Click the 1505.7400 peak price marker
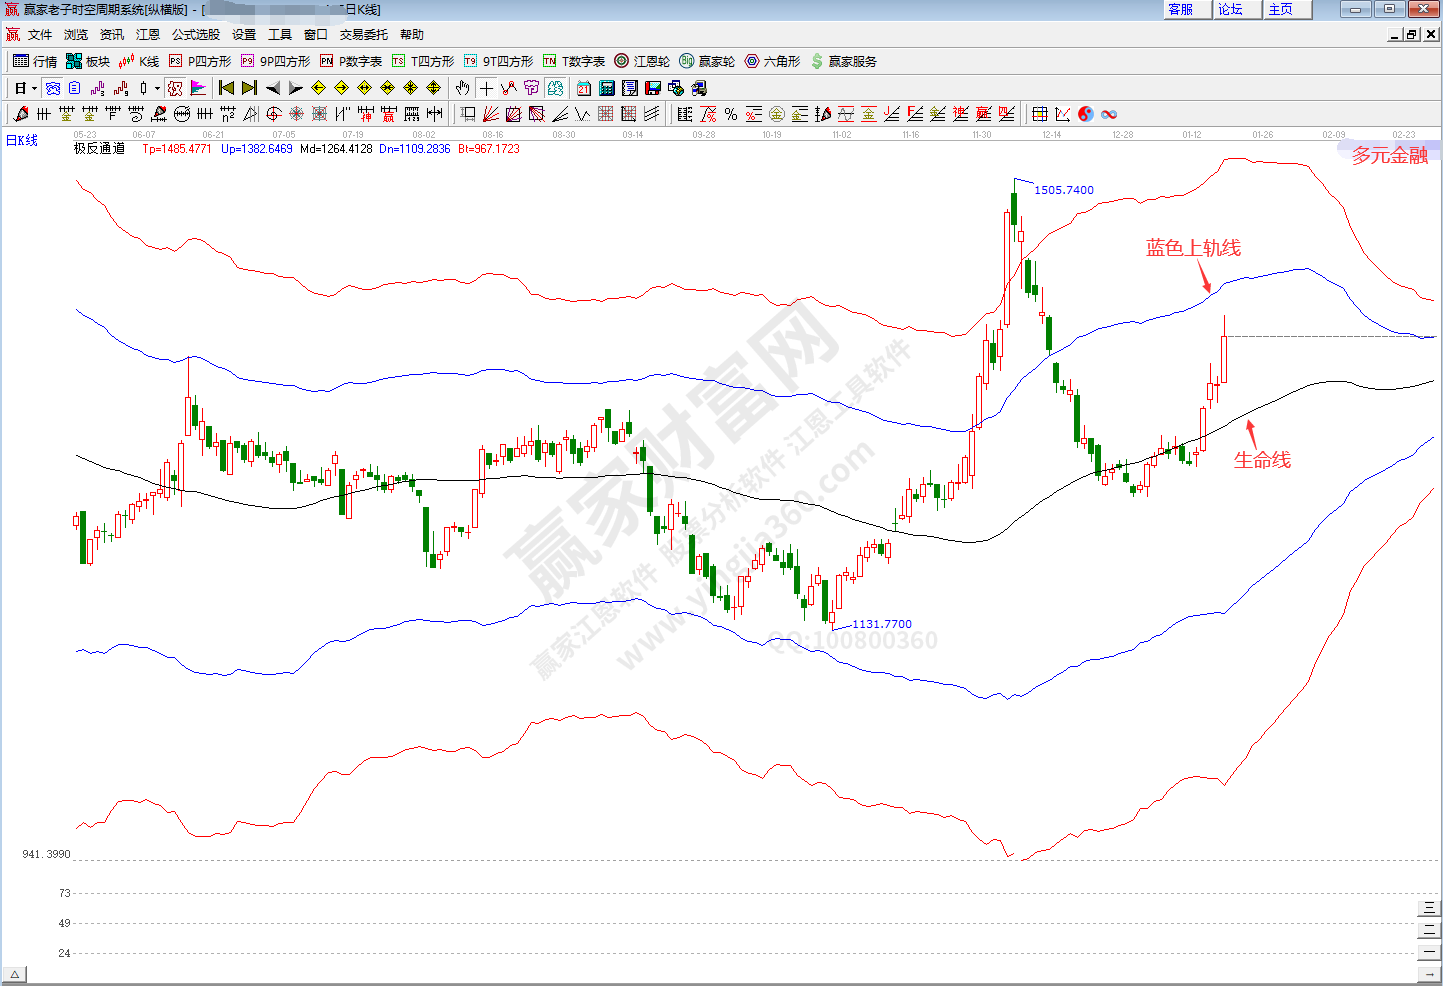Screen dimensions: 1443x986 click(x=1063, y=190)
